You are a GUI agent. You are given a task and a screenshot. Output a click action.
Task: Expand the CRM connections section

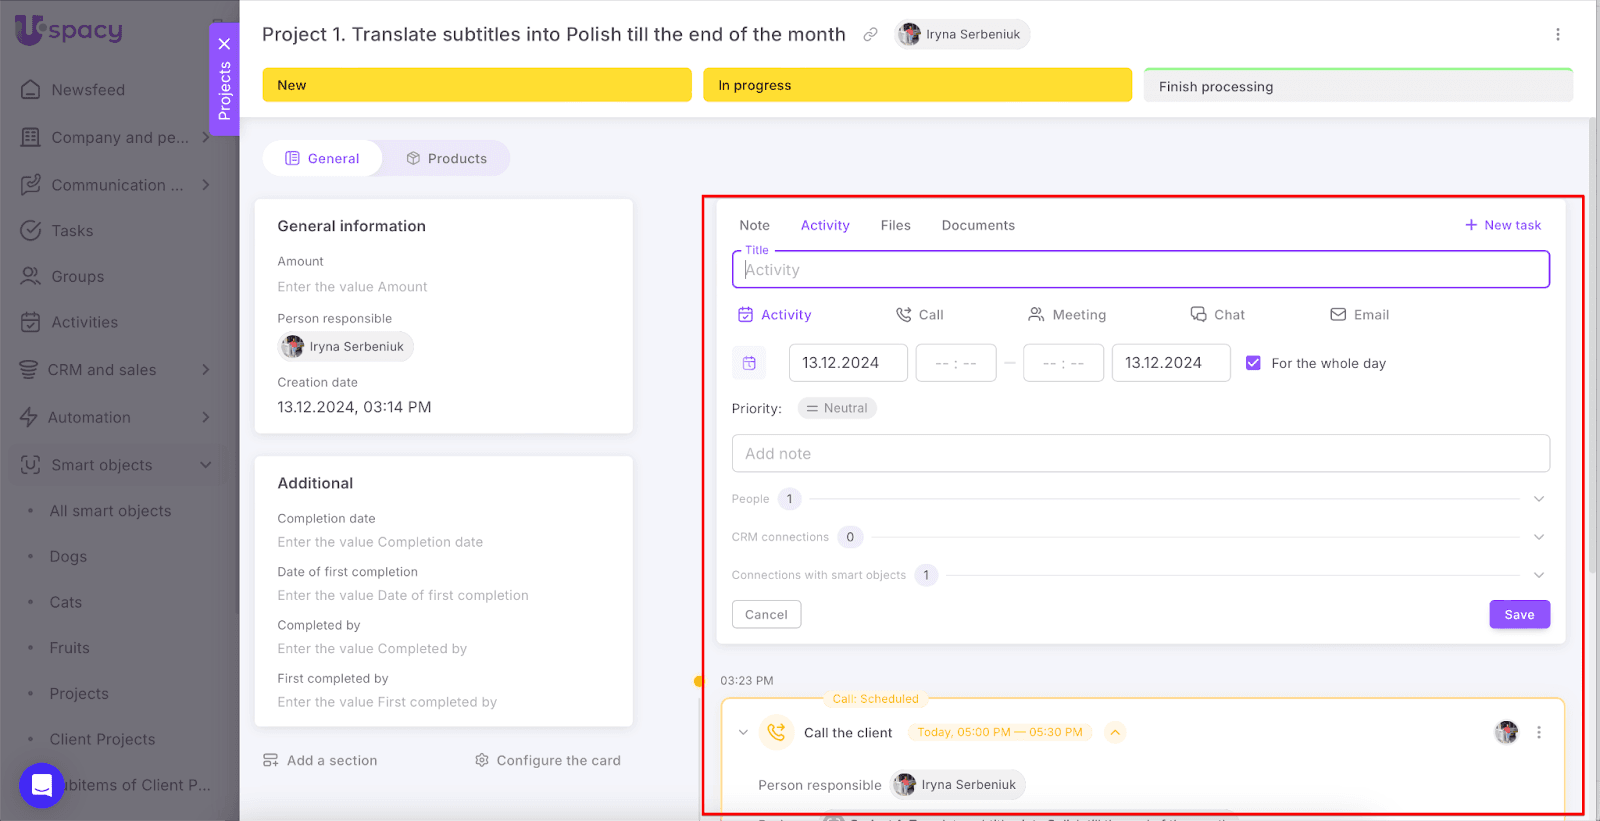(1538, 537)
